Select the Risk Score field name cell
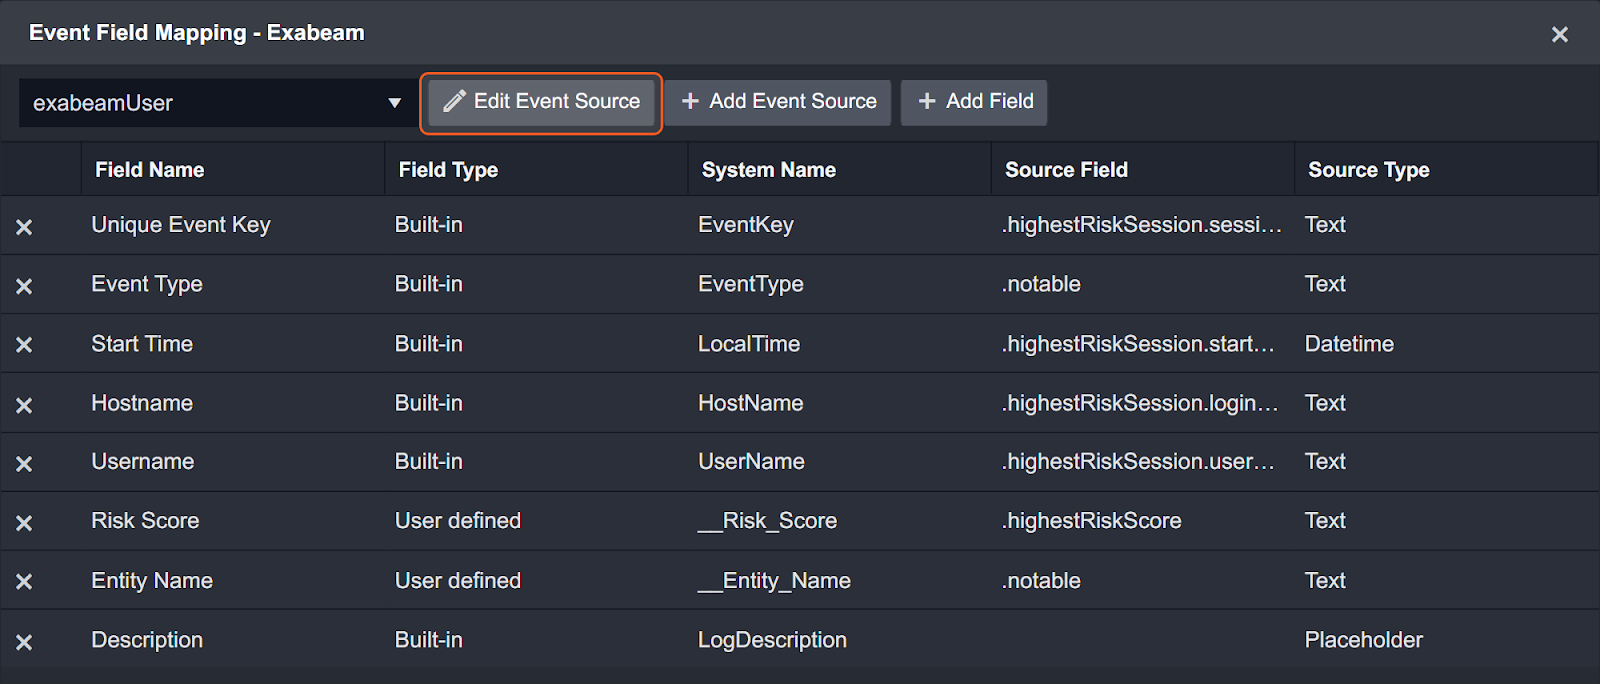This screenshot has height=684, width=1600. click(x=145, y=521)
